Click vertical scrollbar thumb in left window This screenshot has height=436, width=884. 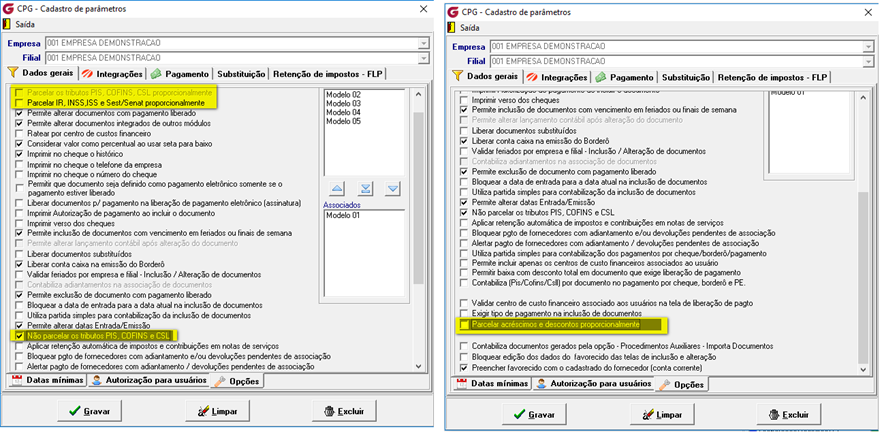(x=418, y=197)
